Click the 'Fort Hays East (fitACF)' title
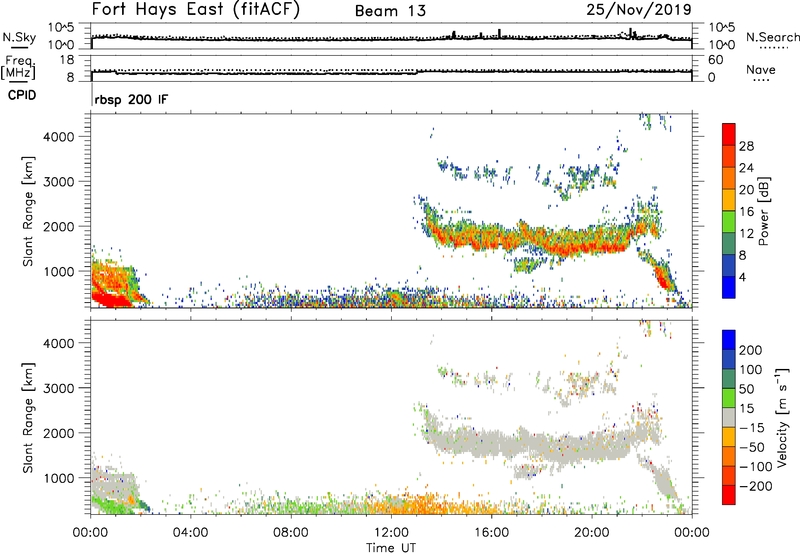This screenshot has width=800, height=554. tap(196, 9)
